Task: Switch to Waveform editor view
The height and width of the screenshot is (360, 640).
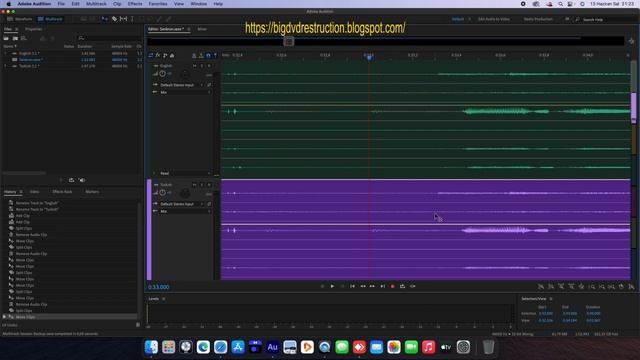Action: click(x=19, y=19)
